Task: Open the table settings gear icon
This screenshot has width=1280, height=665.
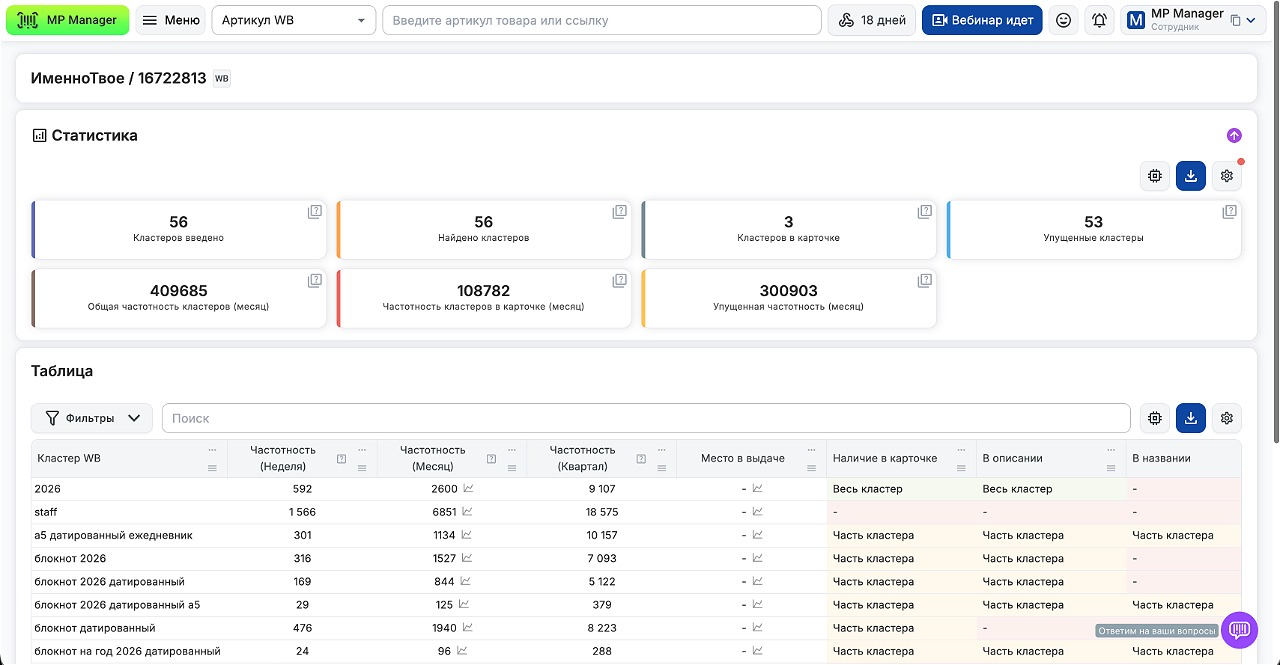Action: pos(1227,418)
